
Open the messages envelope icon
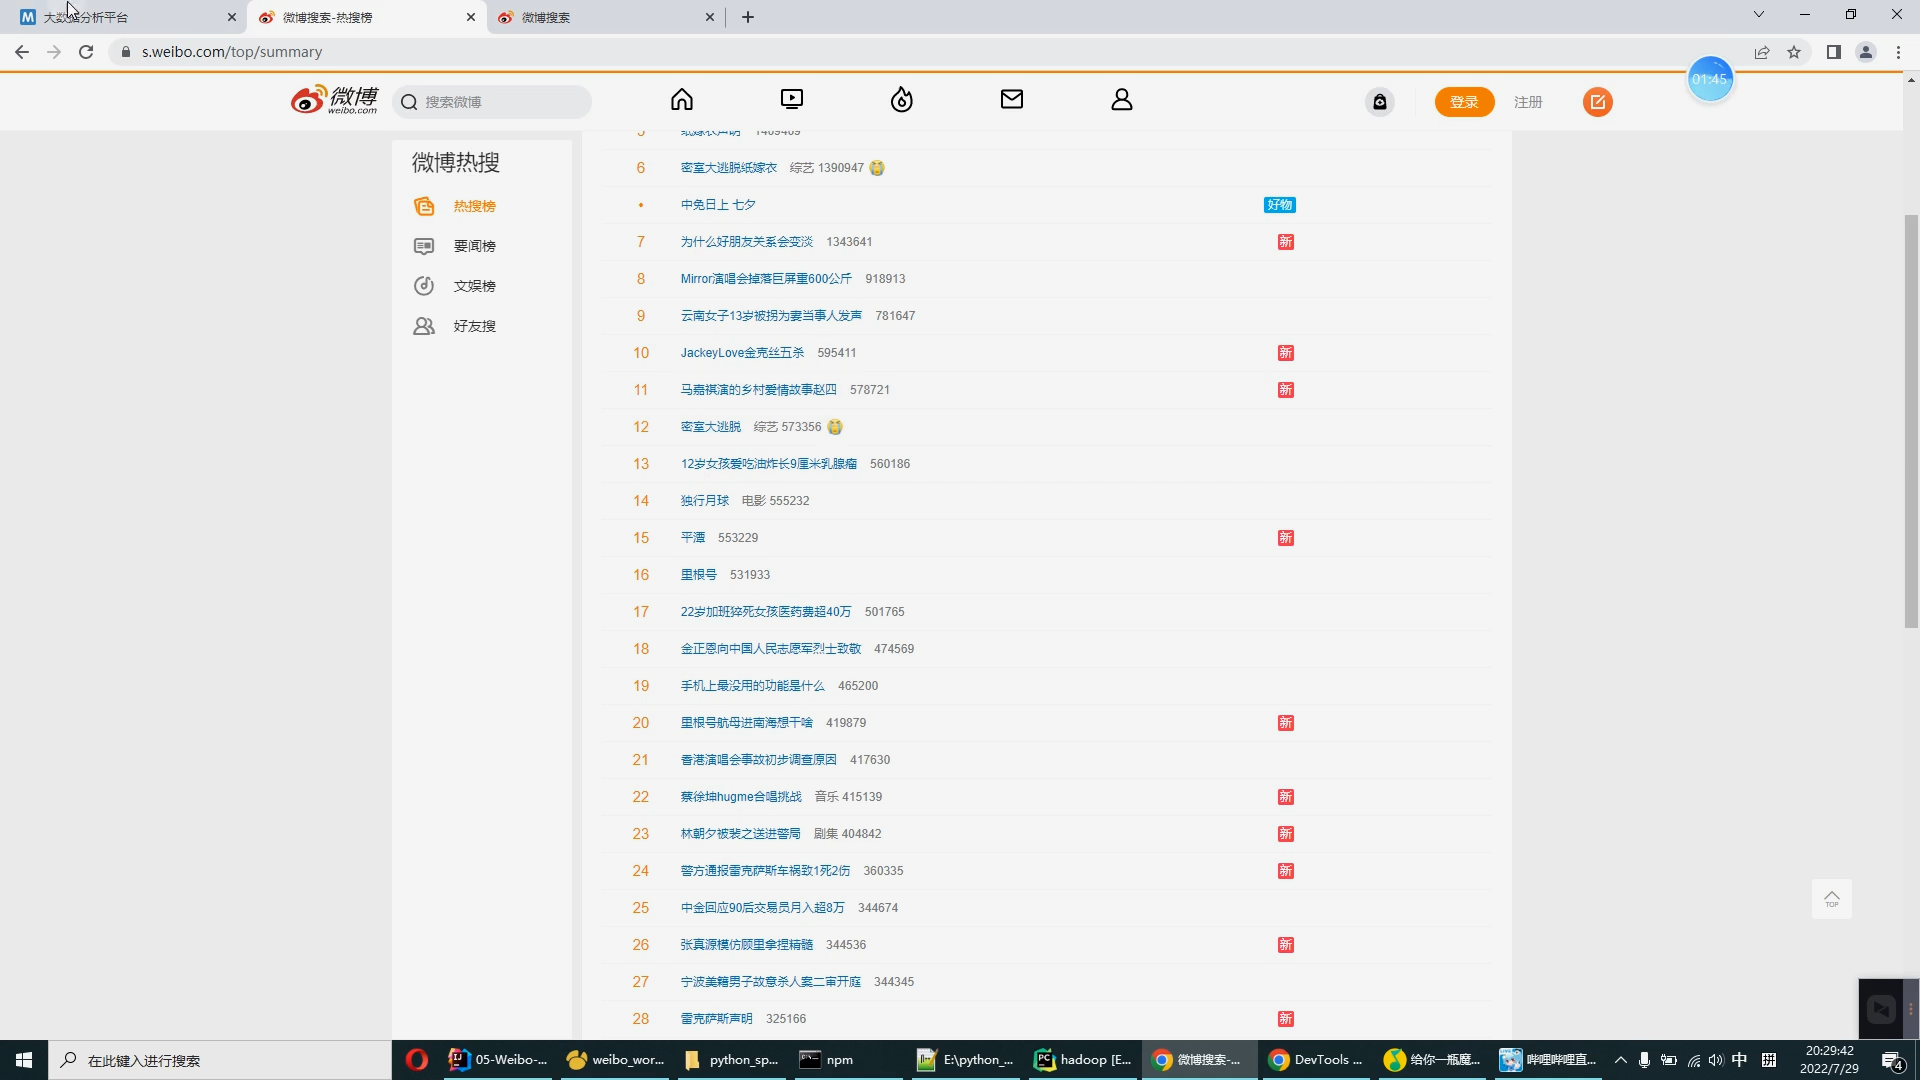tap(1012, 100)
